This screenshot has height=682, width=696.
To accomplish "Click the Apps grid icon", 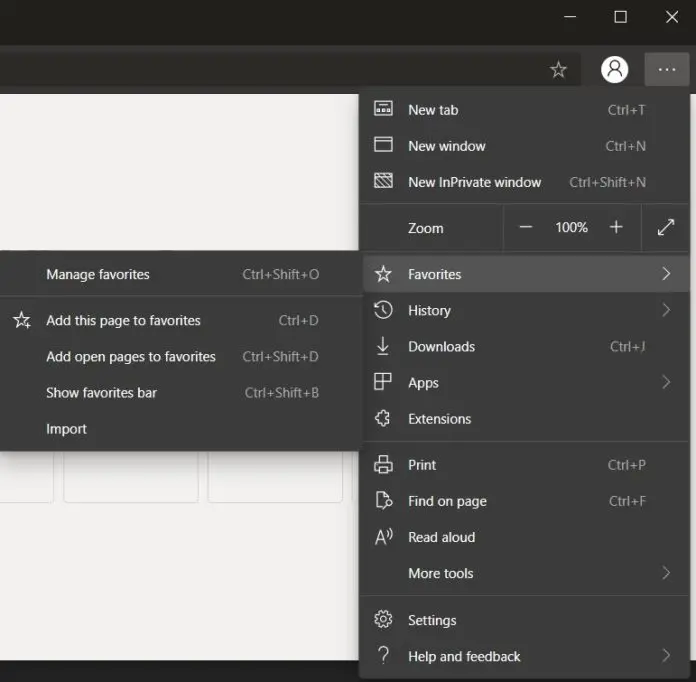I will pyautogui.click(x=383, y=382).
